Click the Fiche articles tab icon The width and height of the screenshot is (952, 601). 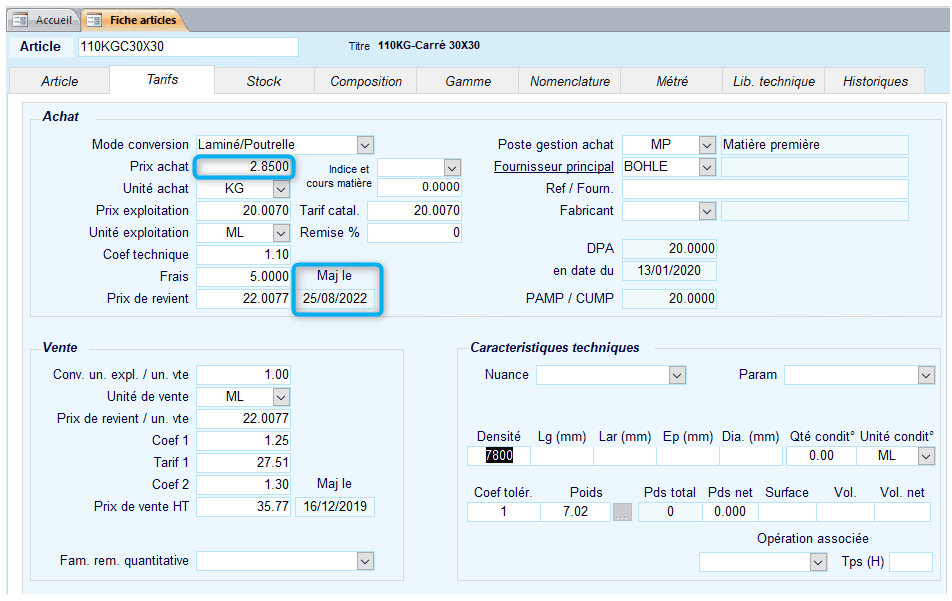click(x=94, y=20)
